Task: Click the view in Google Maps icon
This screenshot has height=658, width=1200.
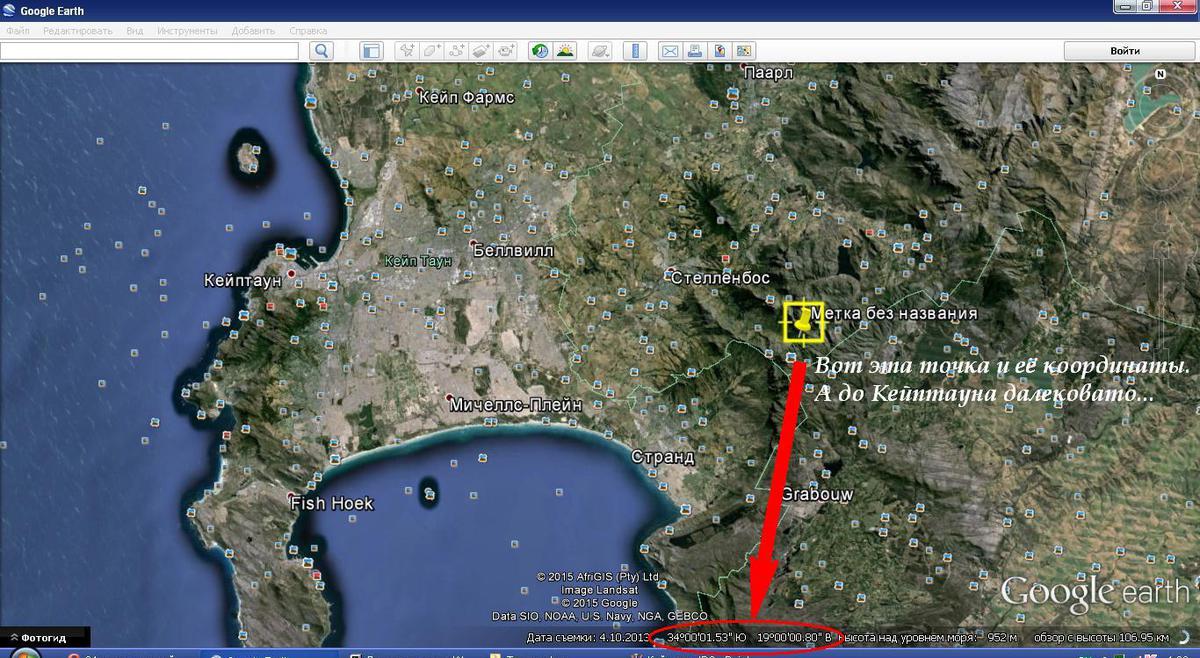Action: [743, 50]
